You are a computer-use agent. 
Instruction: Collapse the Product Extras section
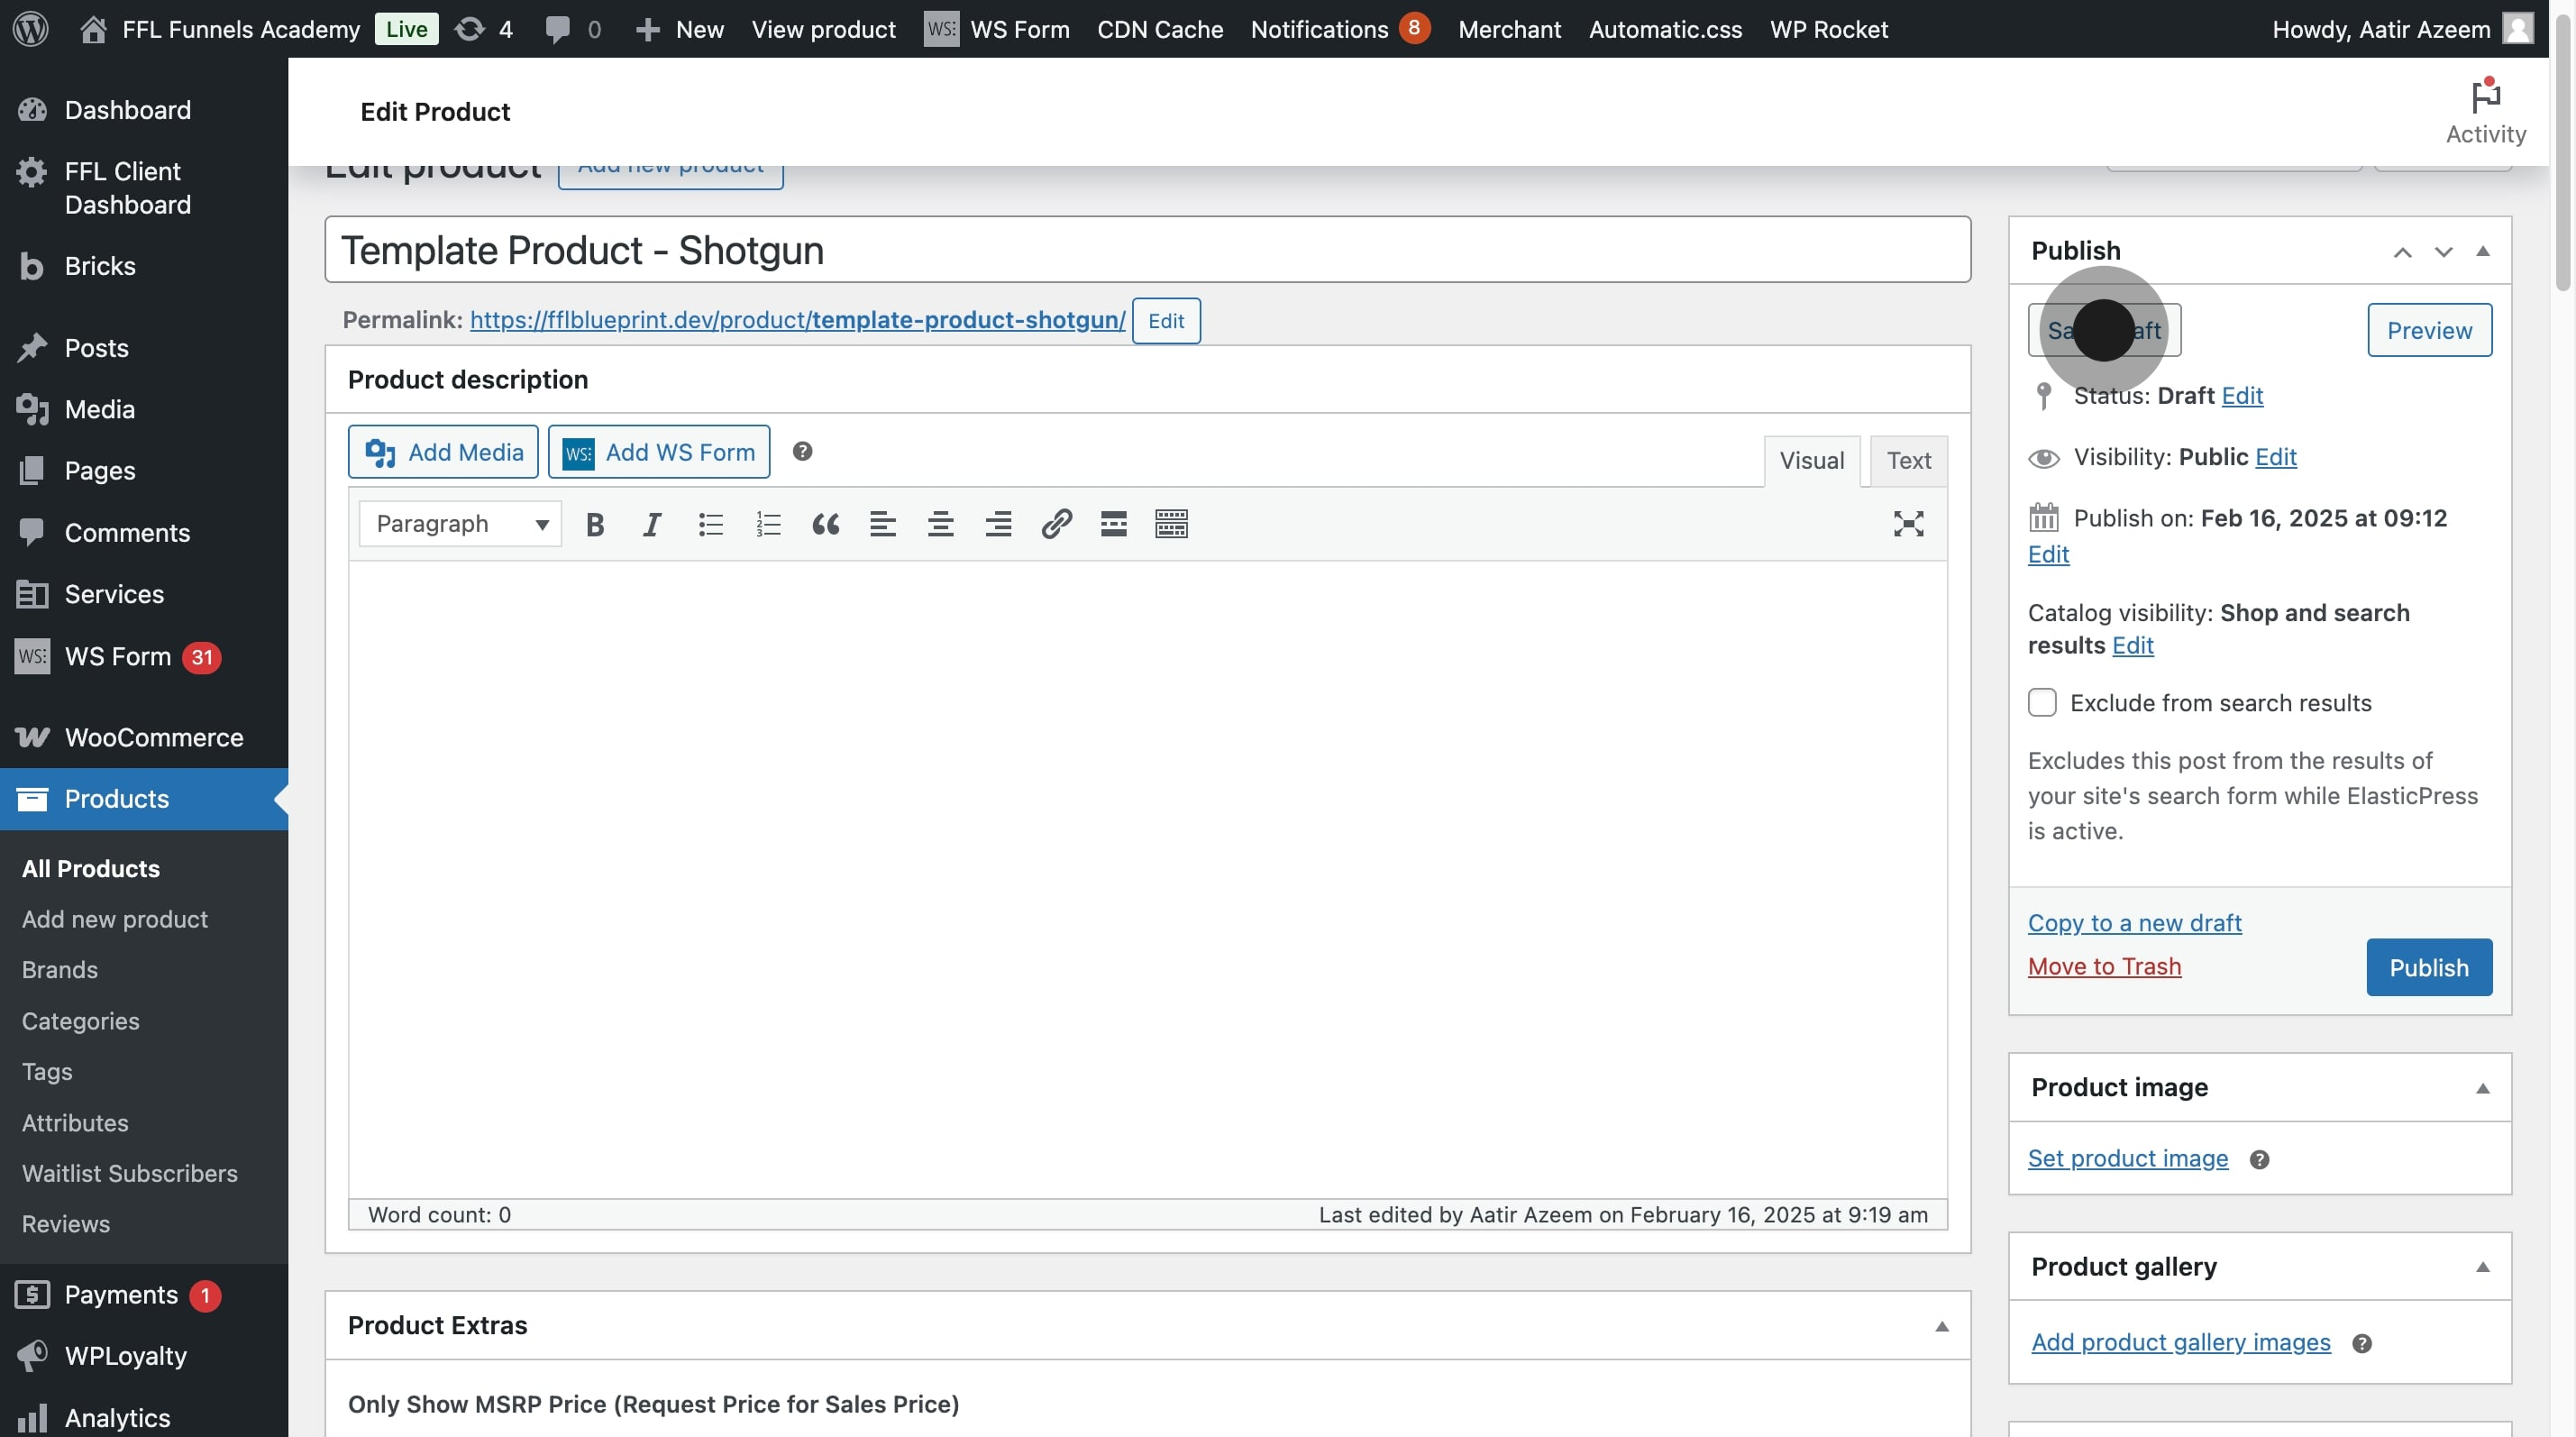tap(1941, 1326)
